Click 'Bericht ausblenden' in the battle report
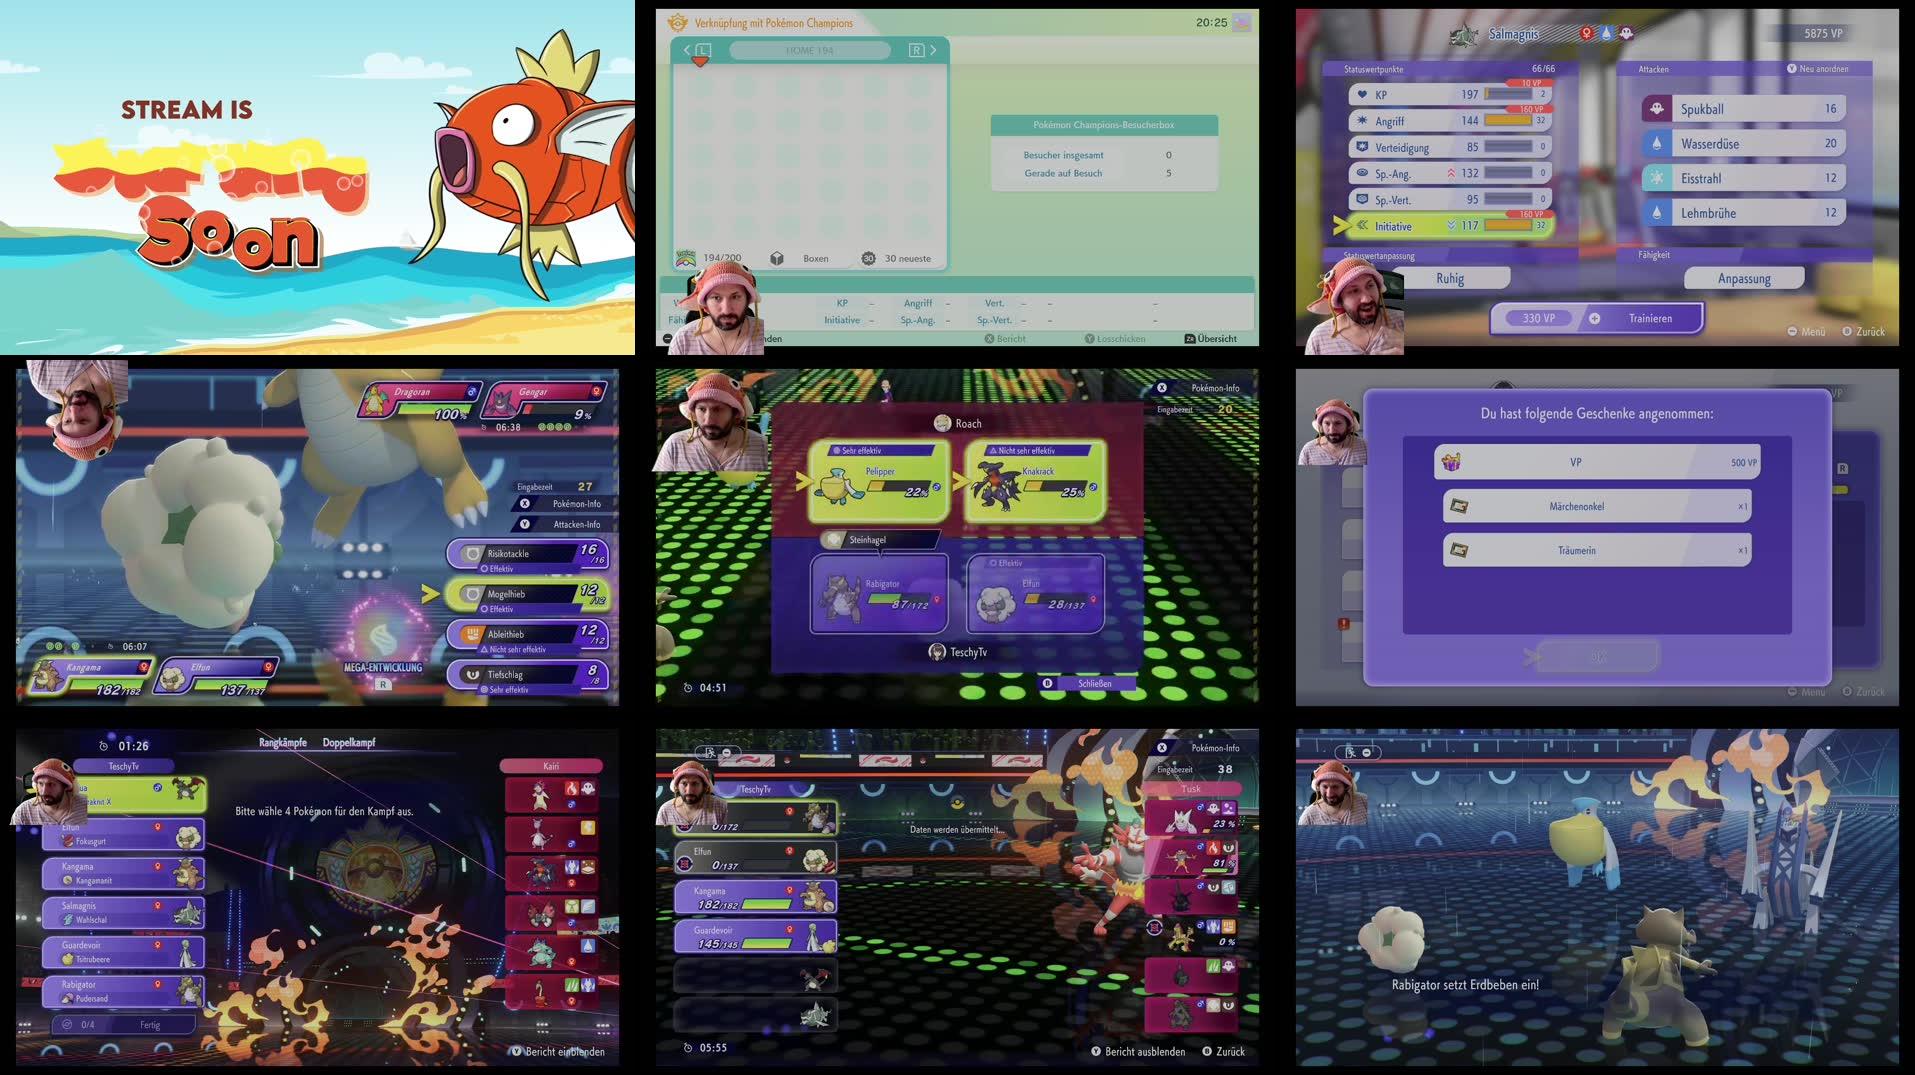The height and width of the screenshot is (1075, 1915). [x=1138, y=1051]
